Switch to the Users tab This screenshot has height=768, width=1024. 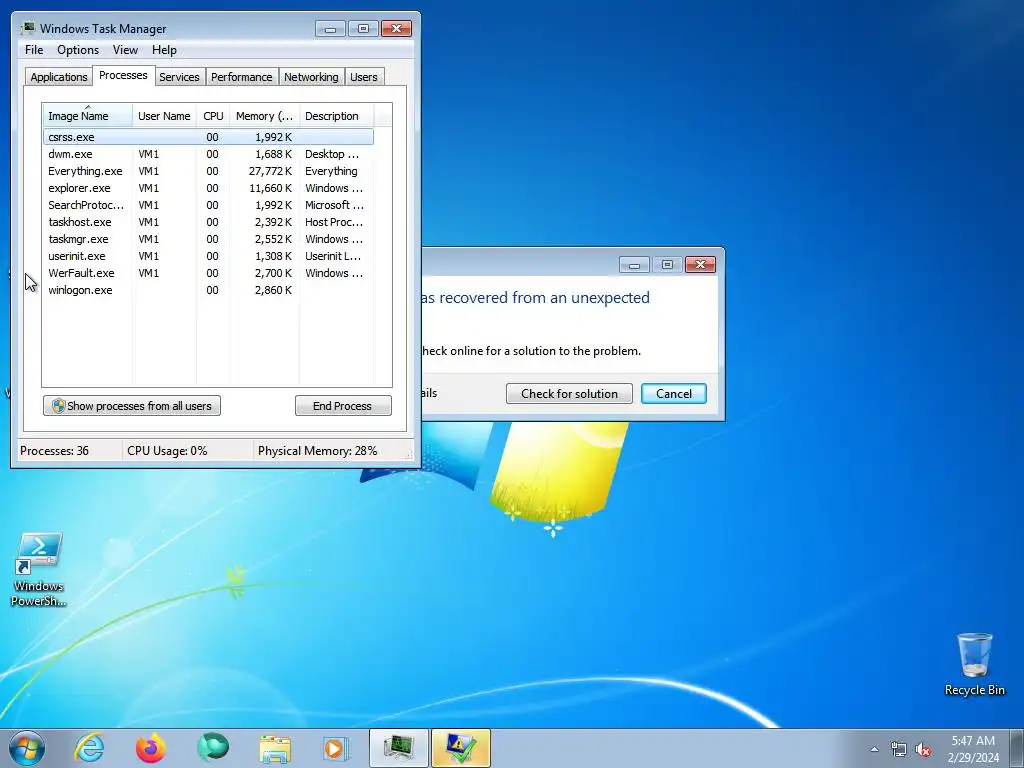pyautogui.click(x=364, y=77)
